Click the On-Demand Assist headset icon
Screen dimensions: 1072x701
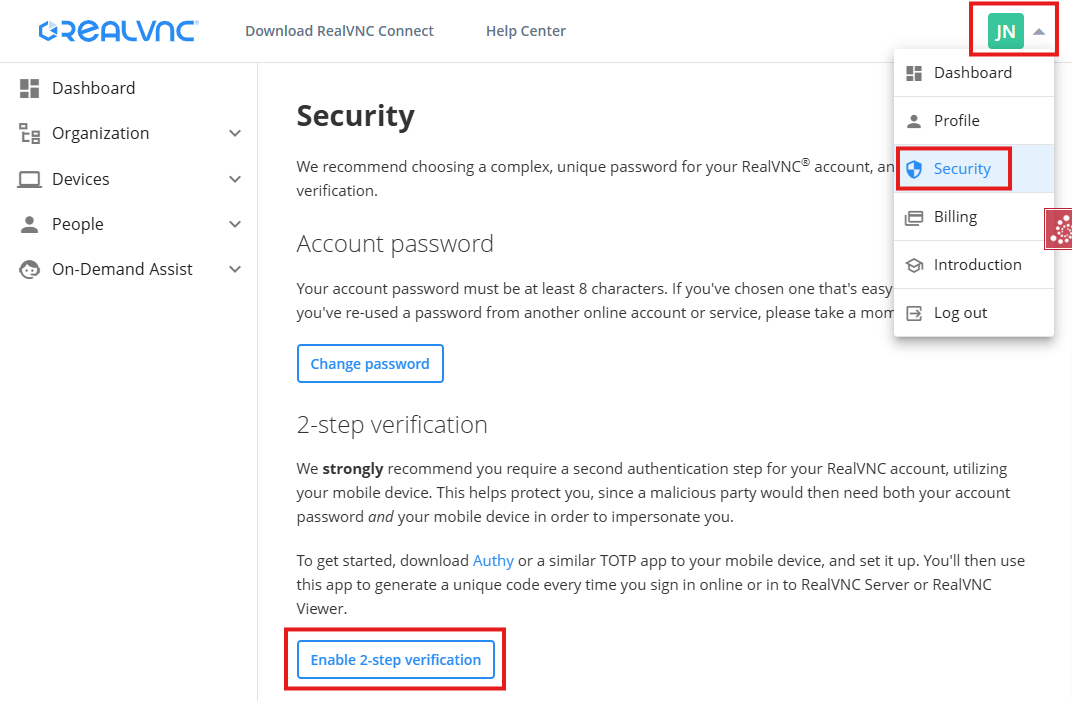(29, 270)
